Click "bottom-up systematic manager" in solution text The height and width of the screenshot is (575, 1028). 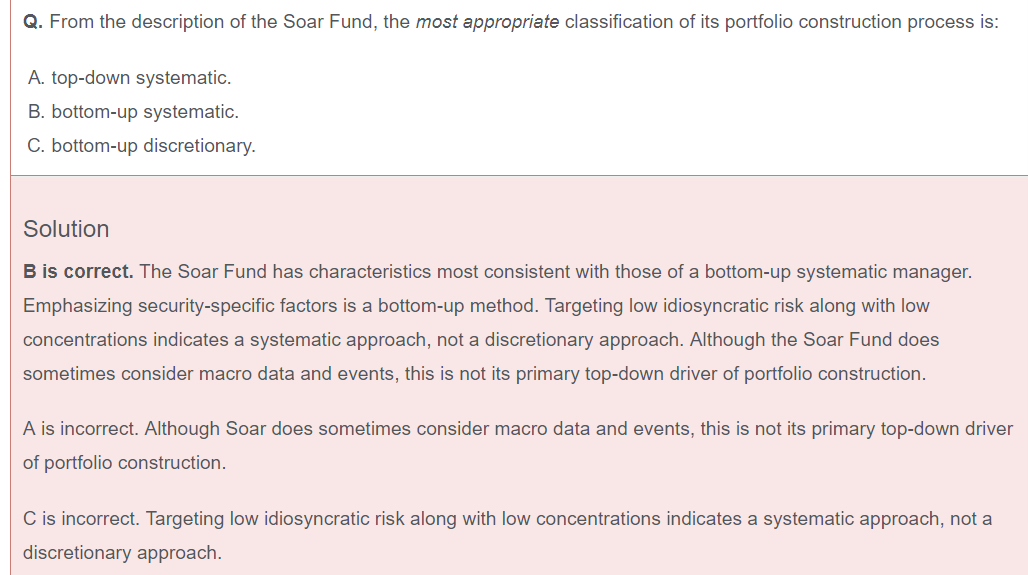(838, 272)
